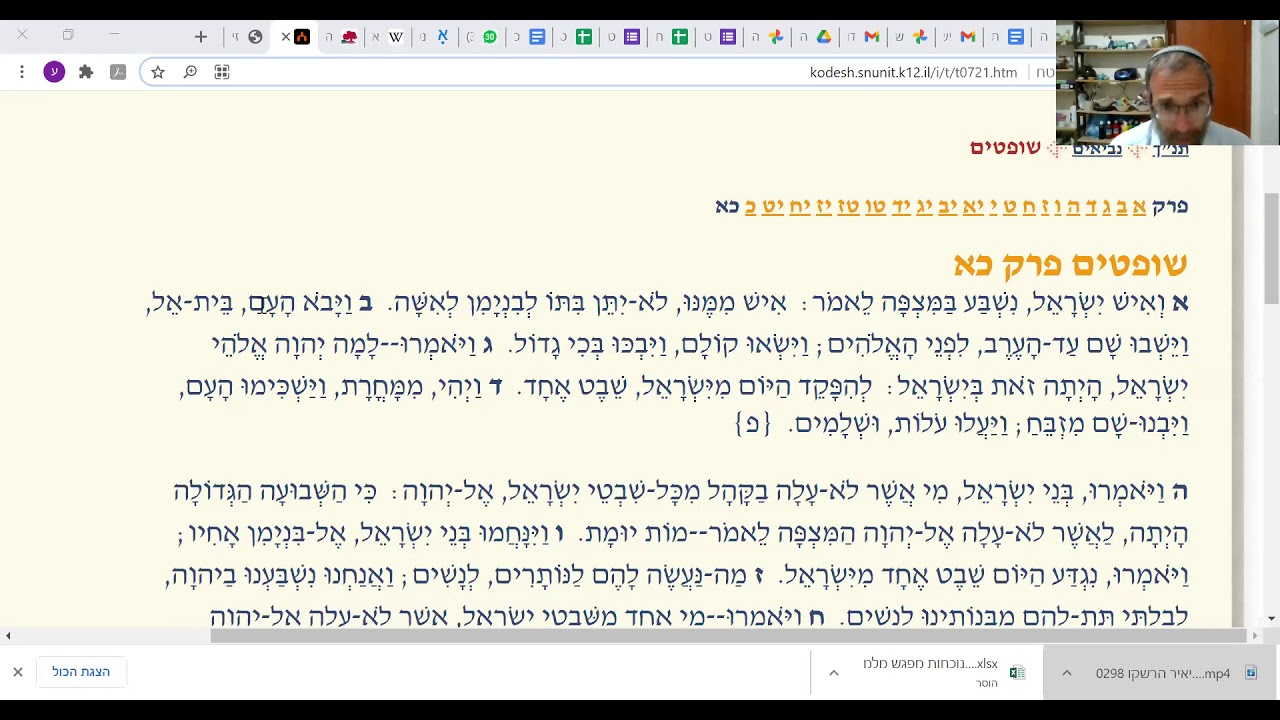Go to chapter כ in the chapter list
This screenshot has width=1280, height=720.
pyautogui.click(x=751, y=206)
